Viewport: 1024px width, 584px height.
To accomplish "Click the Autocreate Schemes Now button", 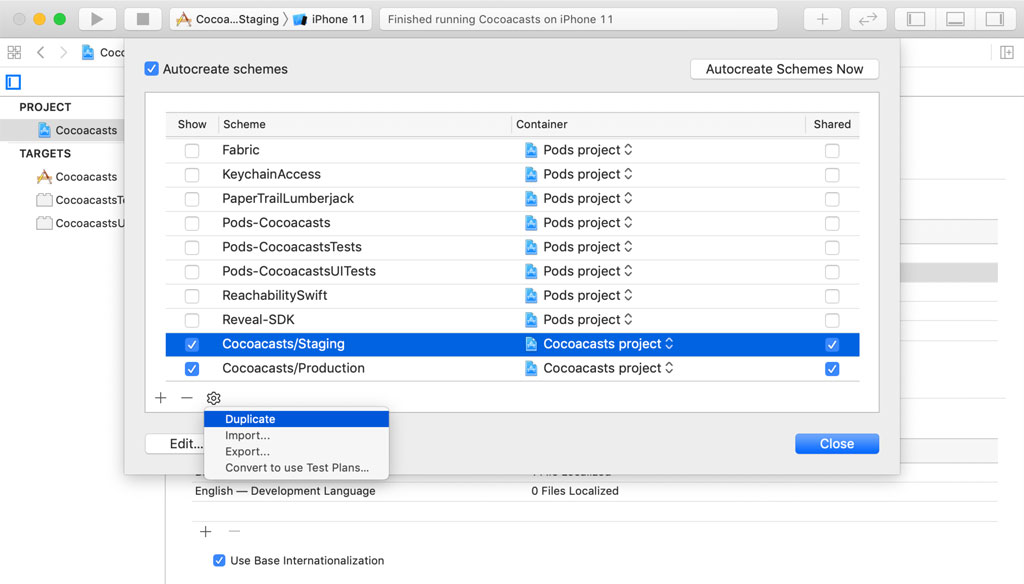I will 784,69.
